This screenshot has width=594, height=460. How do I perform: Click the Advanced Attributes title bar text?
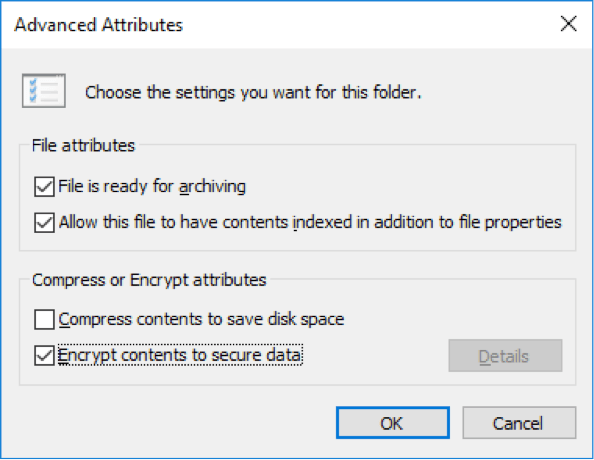point(98,25)
